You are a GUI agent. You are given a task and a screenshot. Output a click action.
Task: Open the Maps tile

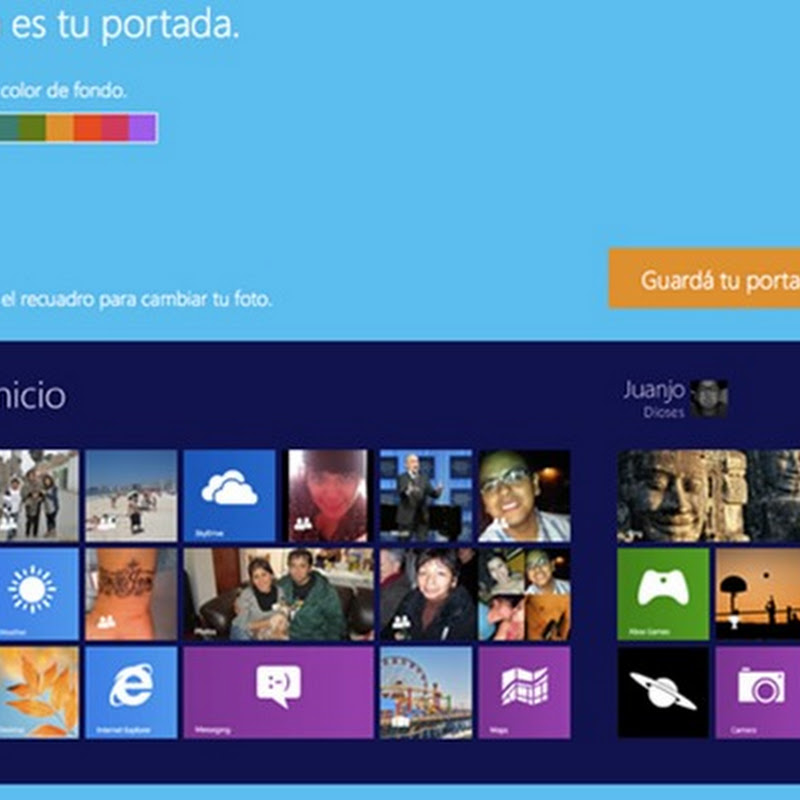[524, 692]
